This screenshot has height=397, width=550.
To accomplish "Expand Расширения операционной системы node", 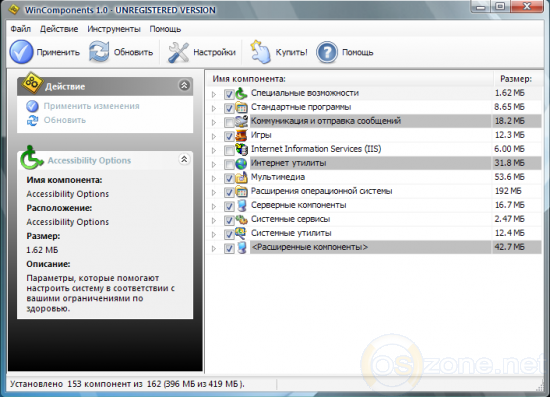I will [x=214, y=193].
